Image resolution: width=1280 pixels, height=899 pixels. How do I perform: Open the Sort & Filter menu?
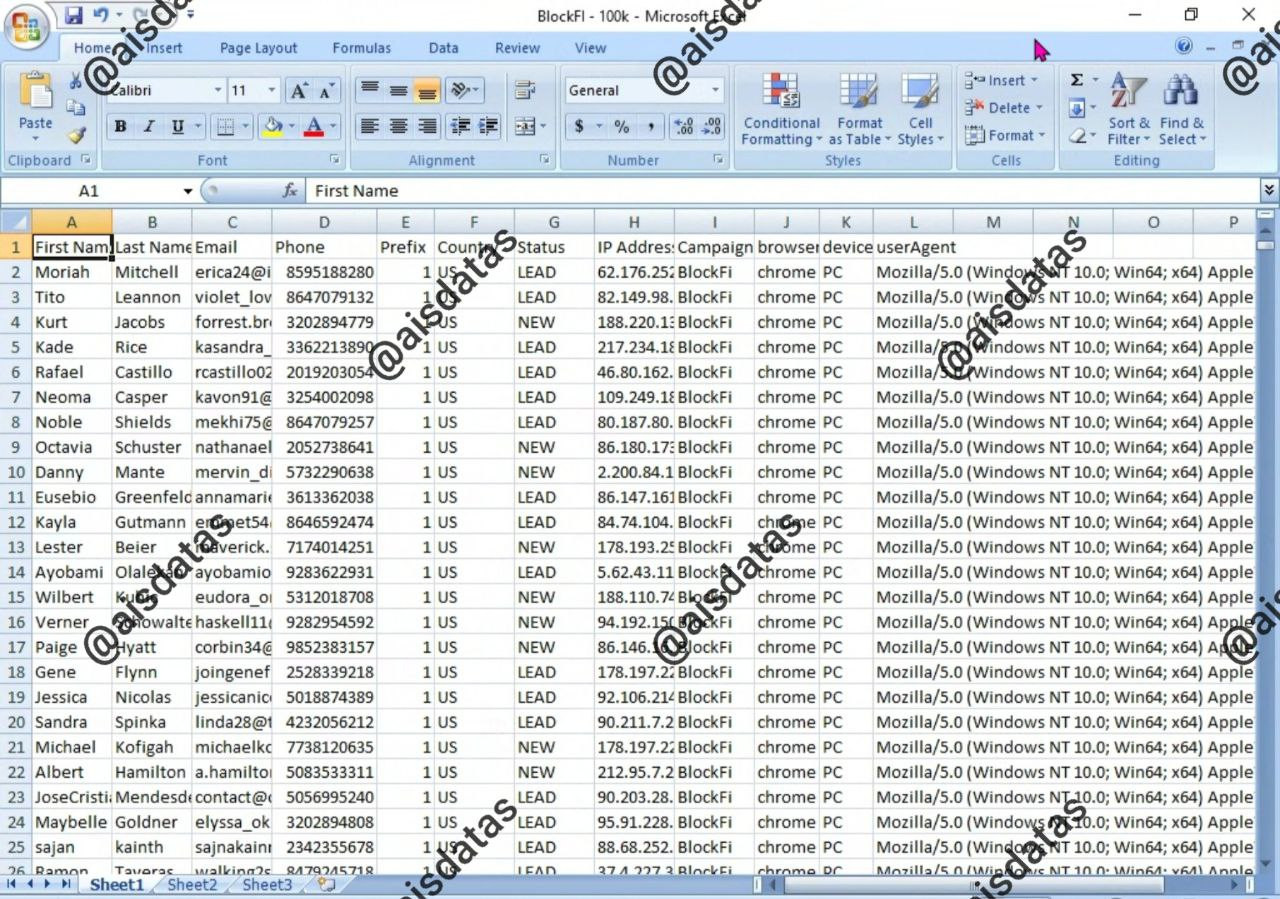click(x=1129, y=109)
